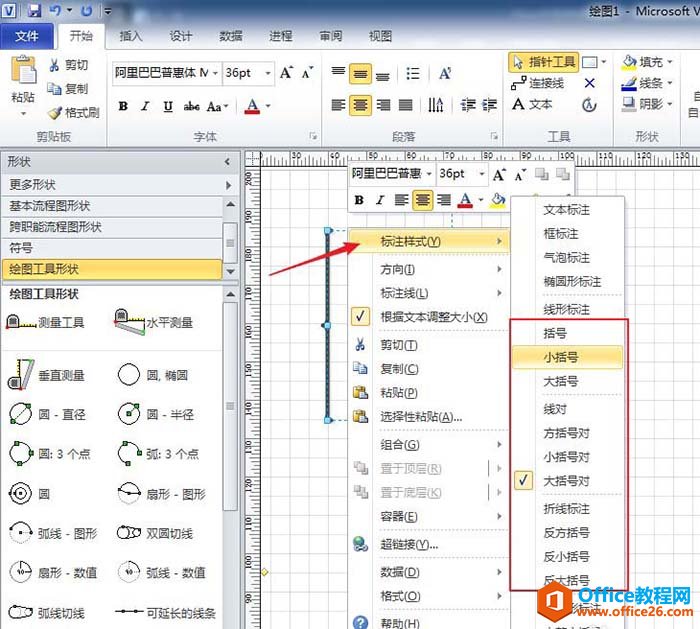Click text direction icon in ribbon
The image size is (700, 629).
pyautogui.click(x=435, y=105)
